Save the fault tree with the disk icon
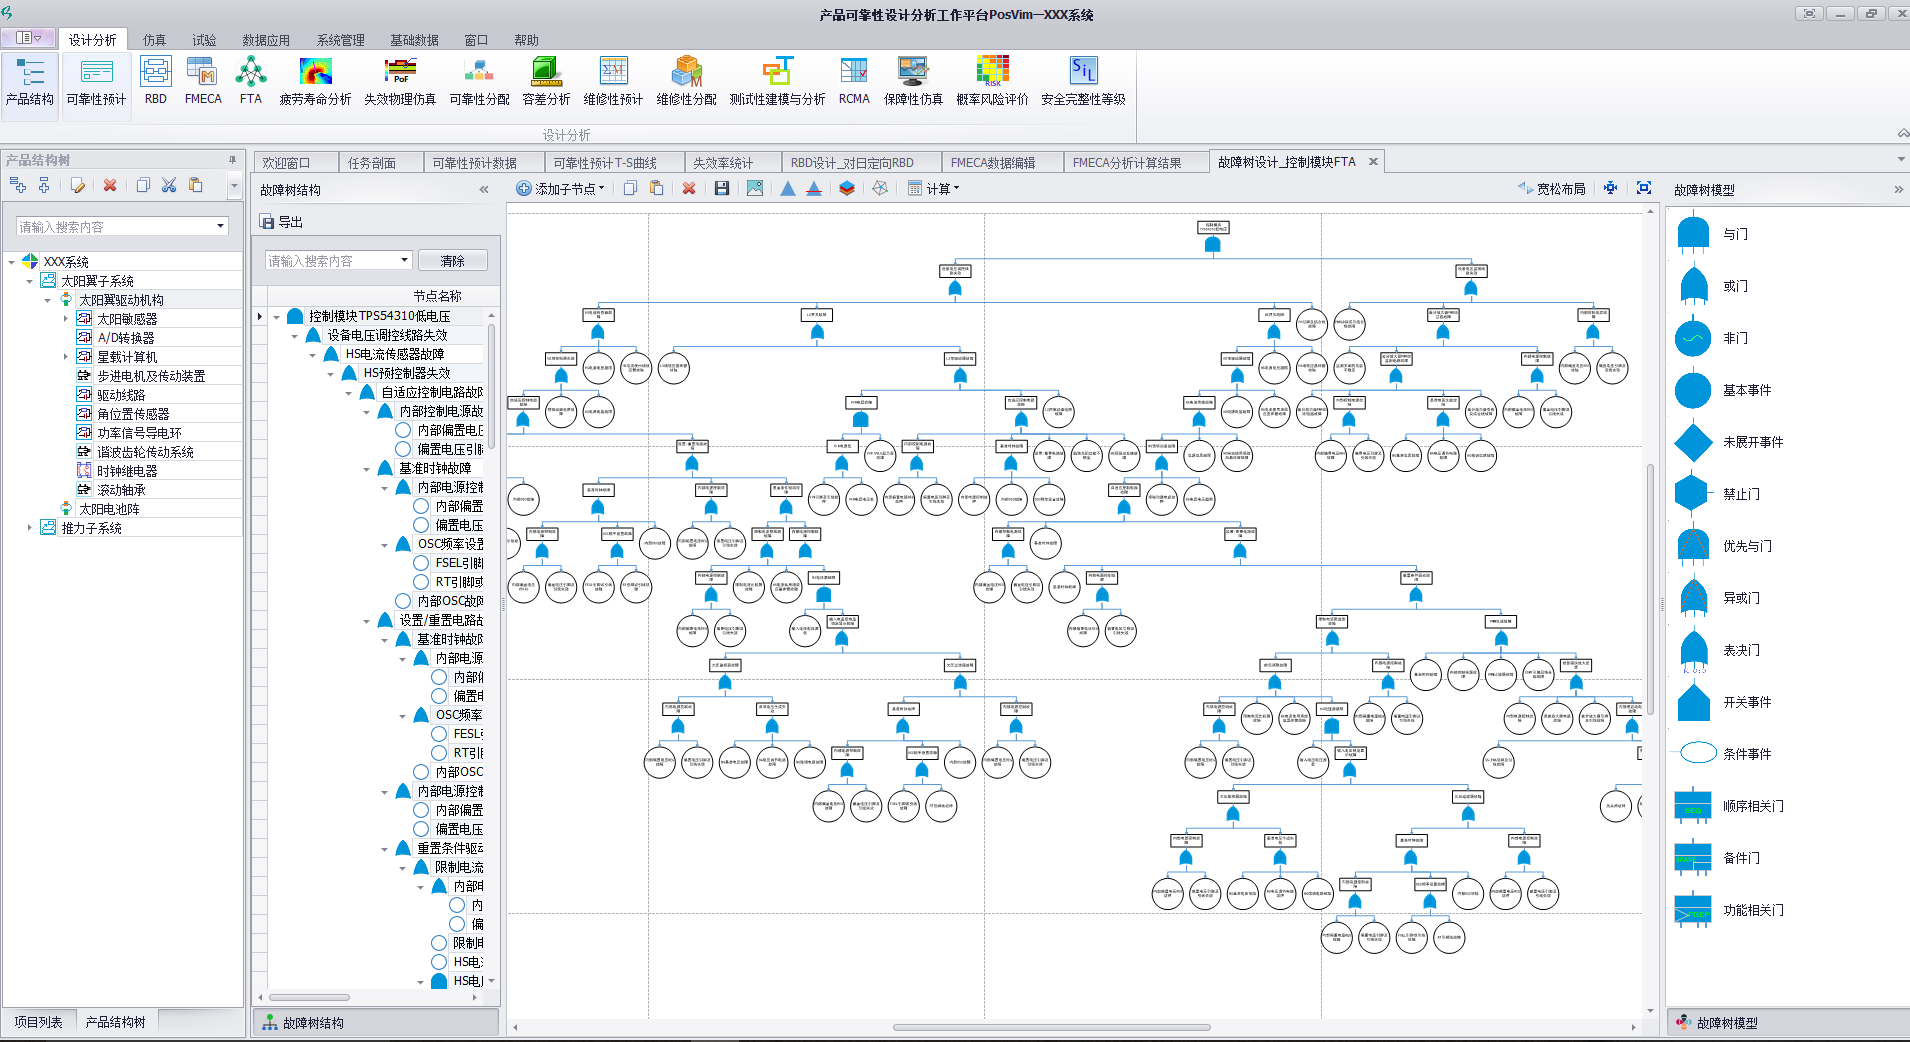 coord(722,188)
